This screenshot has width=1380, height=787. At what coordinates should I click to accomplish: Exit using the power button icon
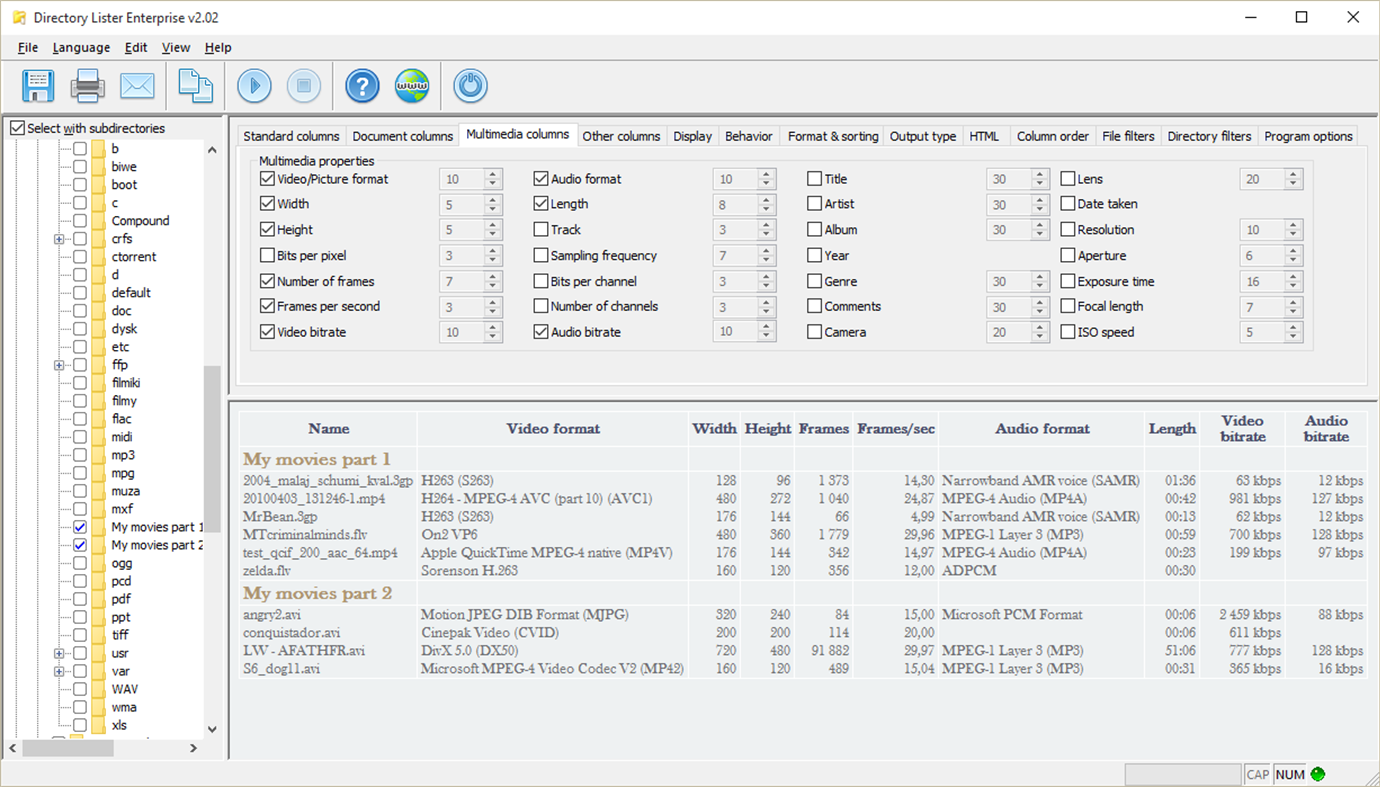pos(469,86)
